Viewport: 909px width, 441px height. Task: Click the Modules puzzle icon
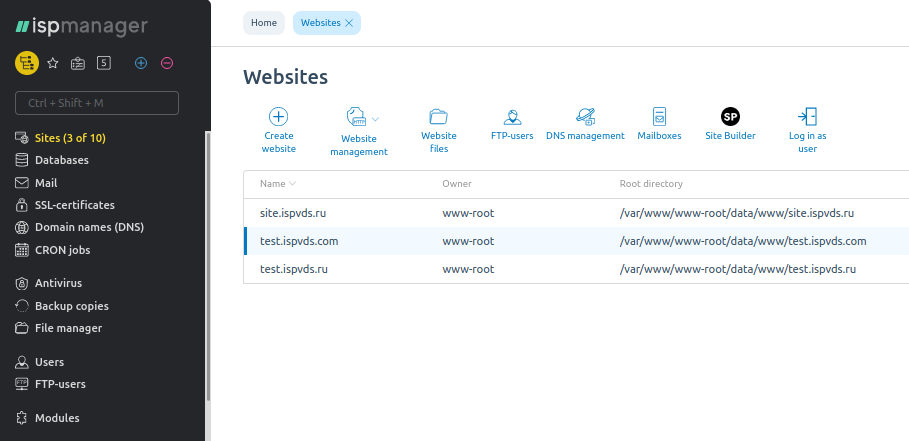(x=21, y=418)
